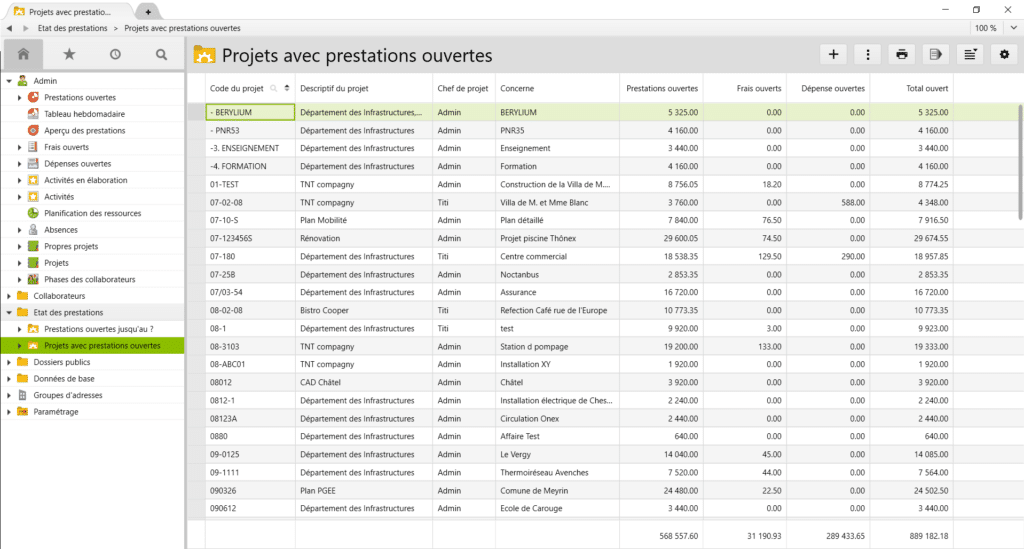Click the Groupes d'adresses icon
This screenshot has height=549, width=1024.
coord(23,395)
